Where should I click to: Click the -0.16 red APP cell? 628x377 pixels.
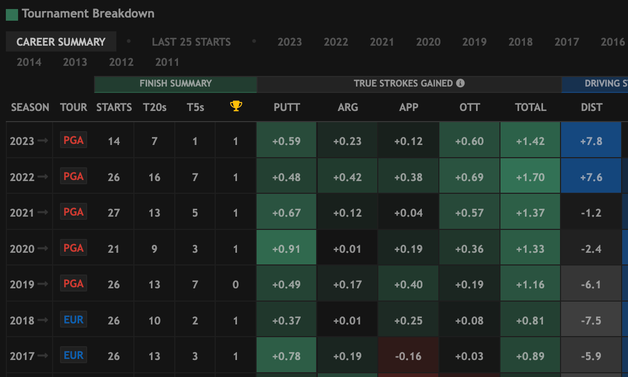pyautogui.click(x=408, y=355)
